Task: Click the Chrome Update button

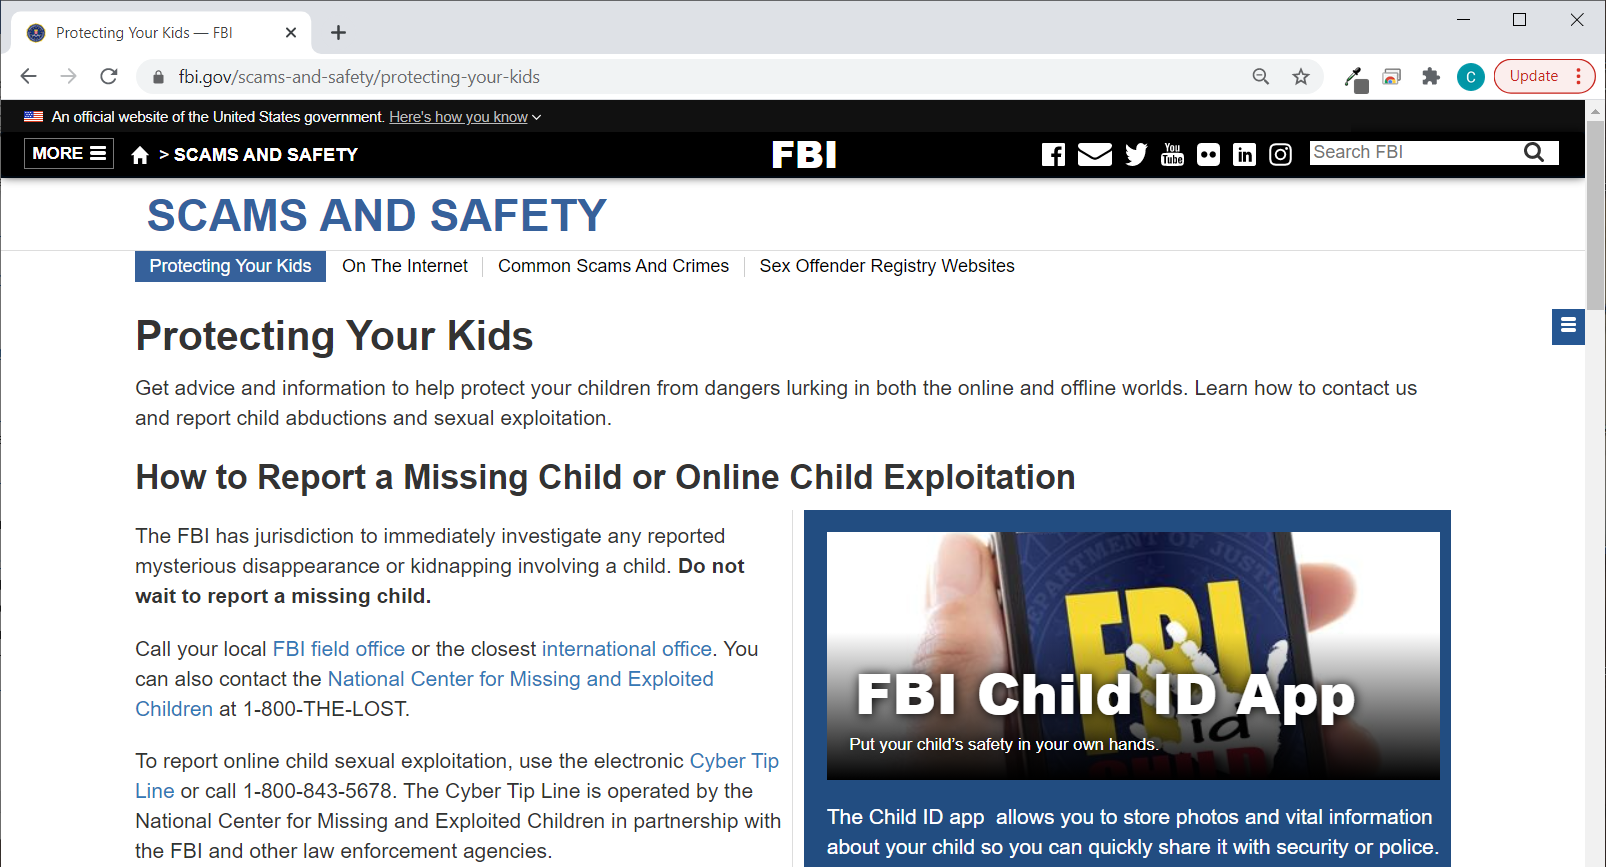Action: (1534, 76)
